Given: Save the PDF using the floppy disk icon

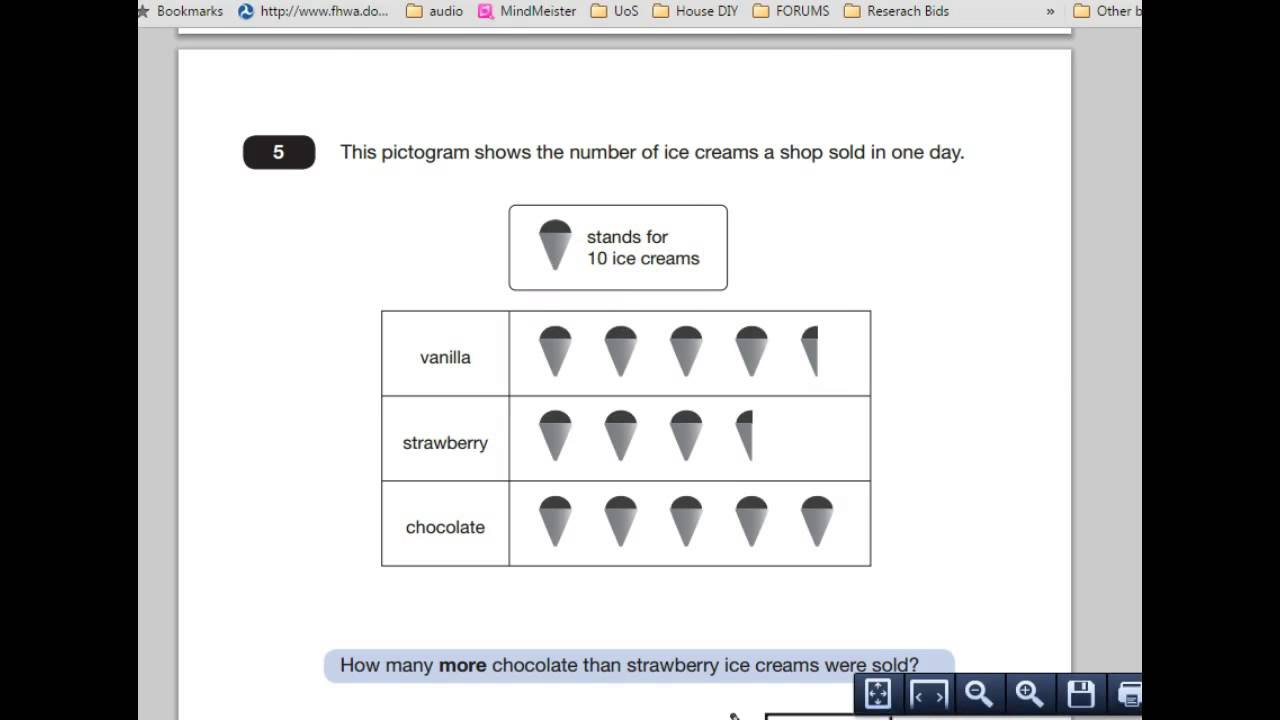Looking at the screenshot, I should click(x=1081, y=693).
